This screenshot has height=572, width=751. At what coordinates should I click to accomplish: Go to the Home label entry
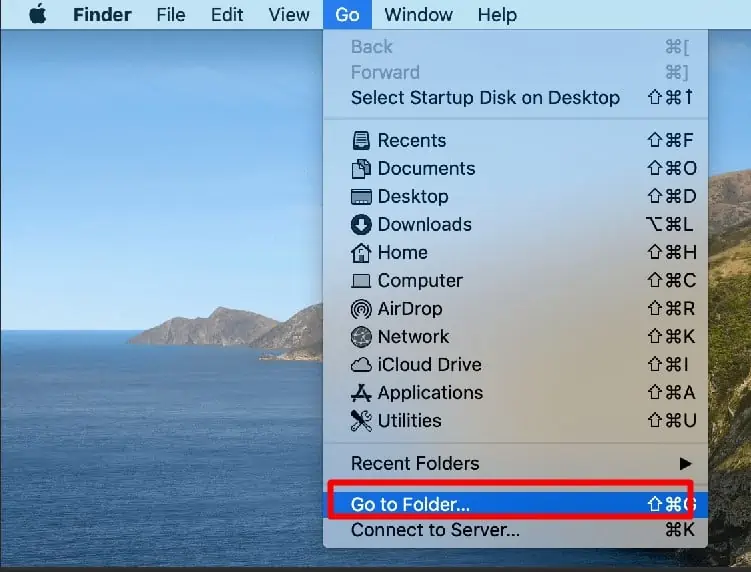click(x=403, y=253)
